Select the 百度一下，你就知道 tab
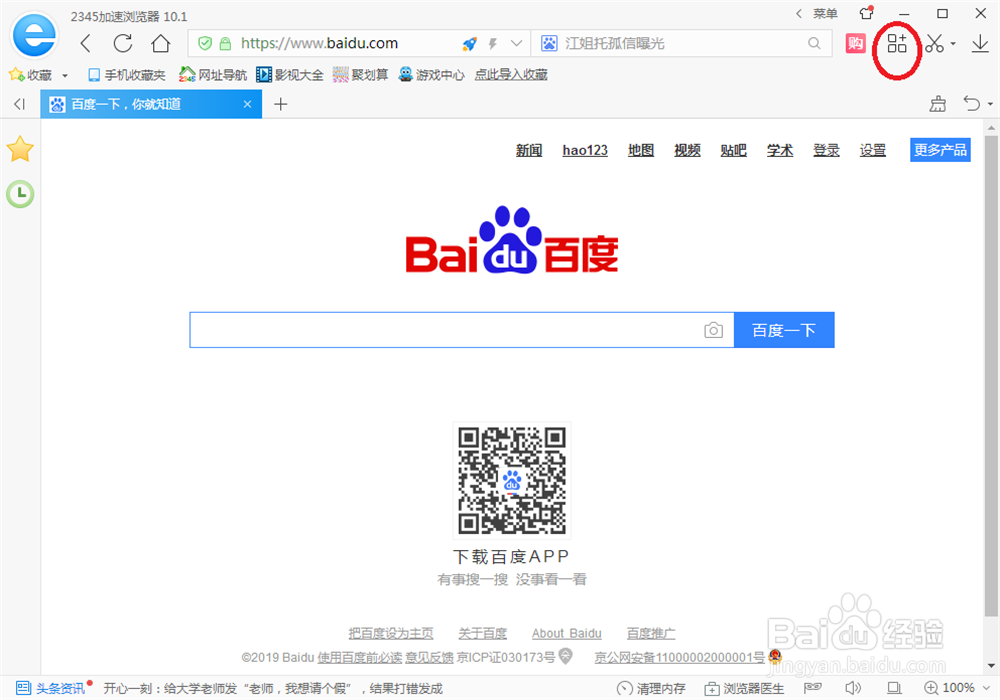This screenshot has height=700, width=1000. click(151, 104)
